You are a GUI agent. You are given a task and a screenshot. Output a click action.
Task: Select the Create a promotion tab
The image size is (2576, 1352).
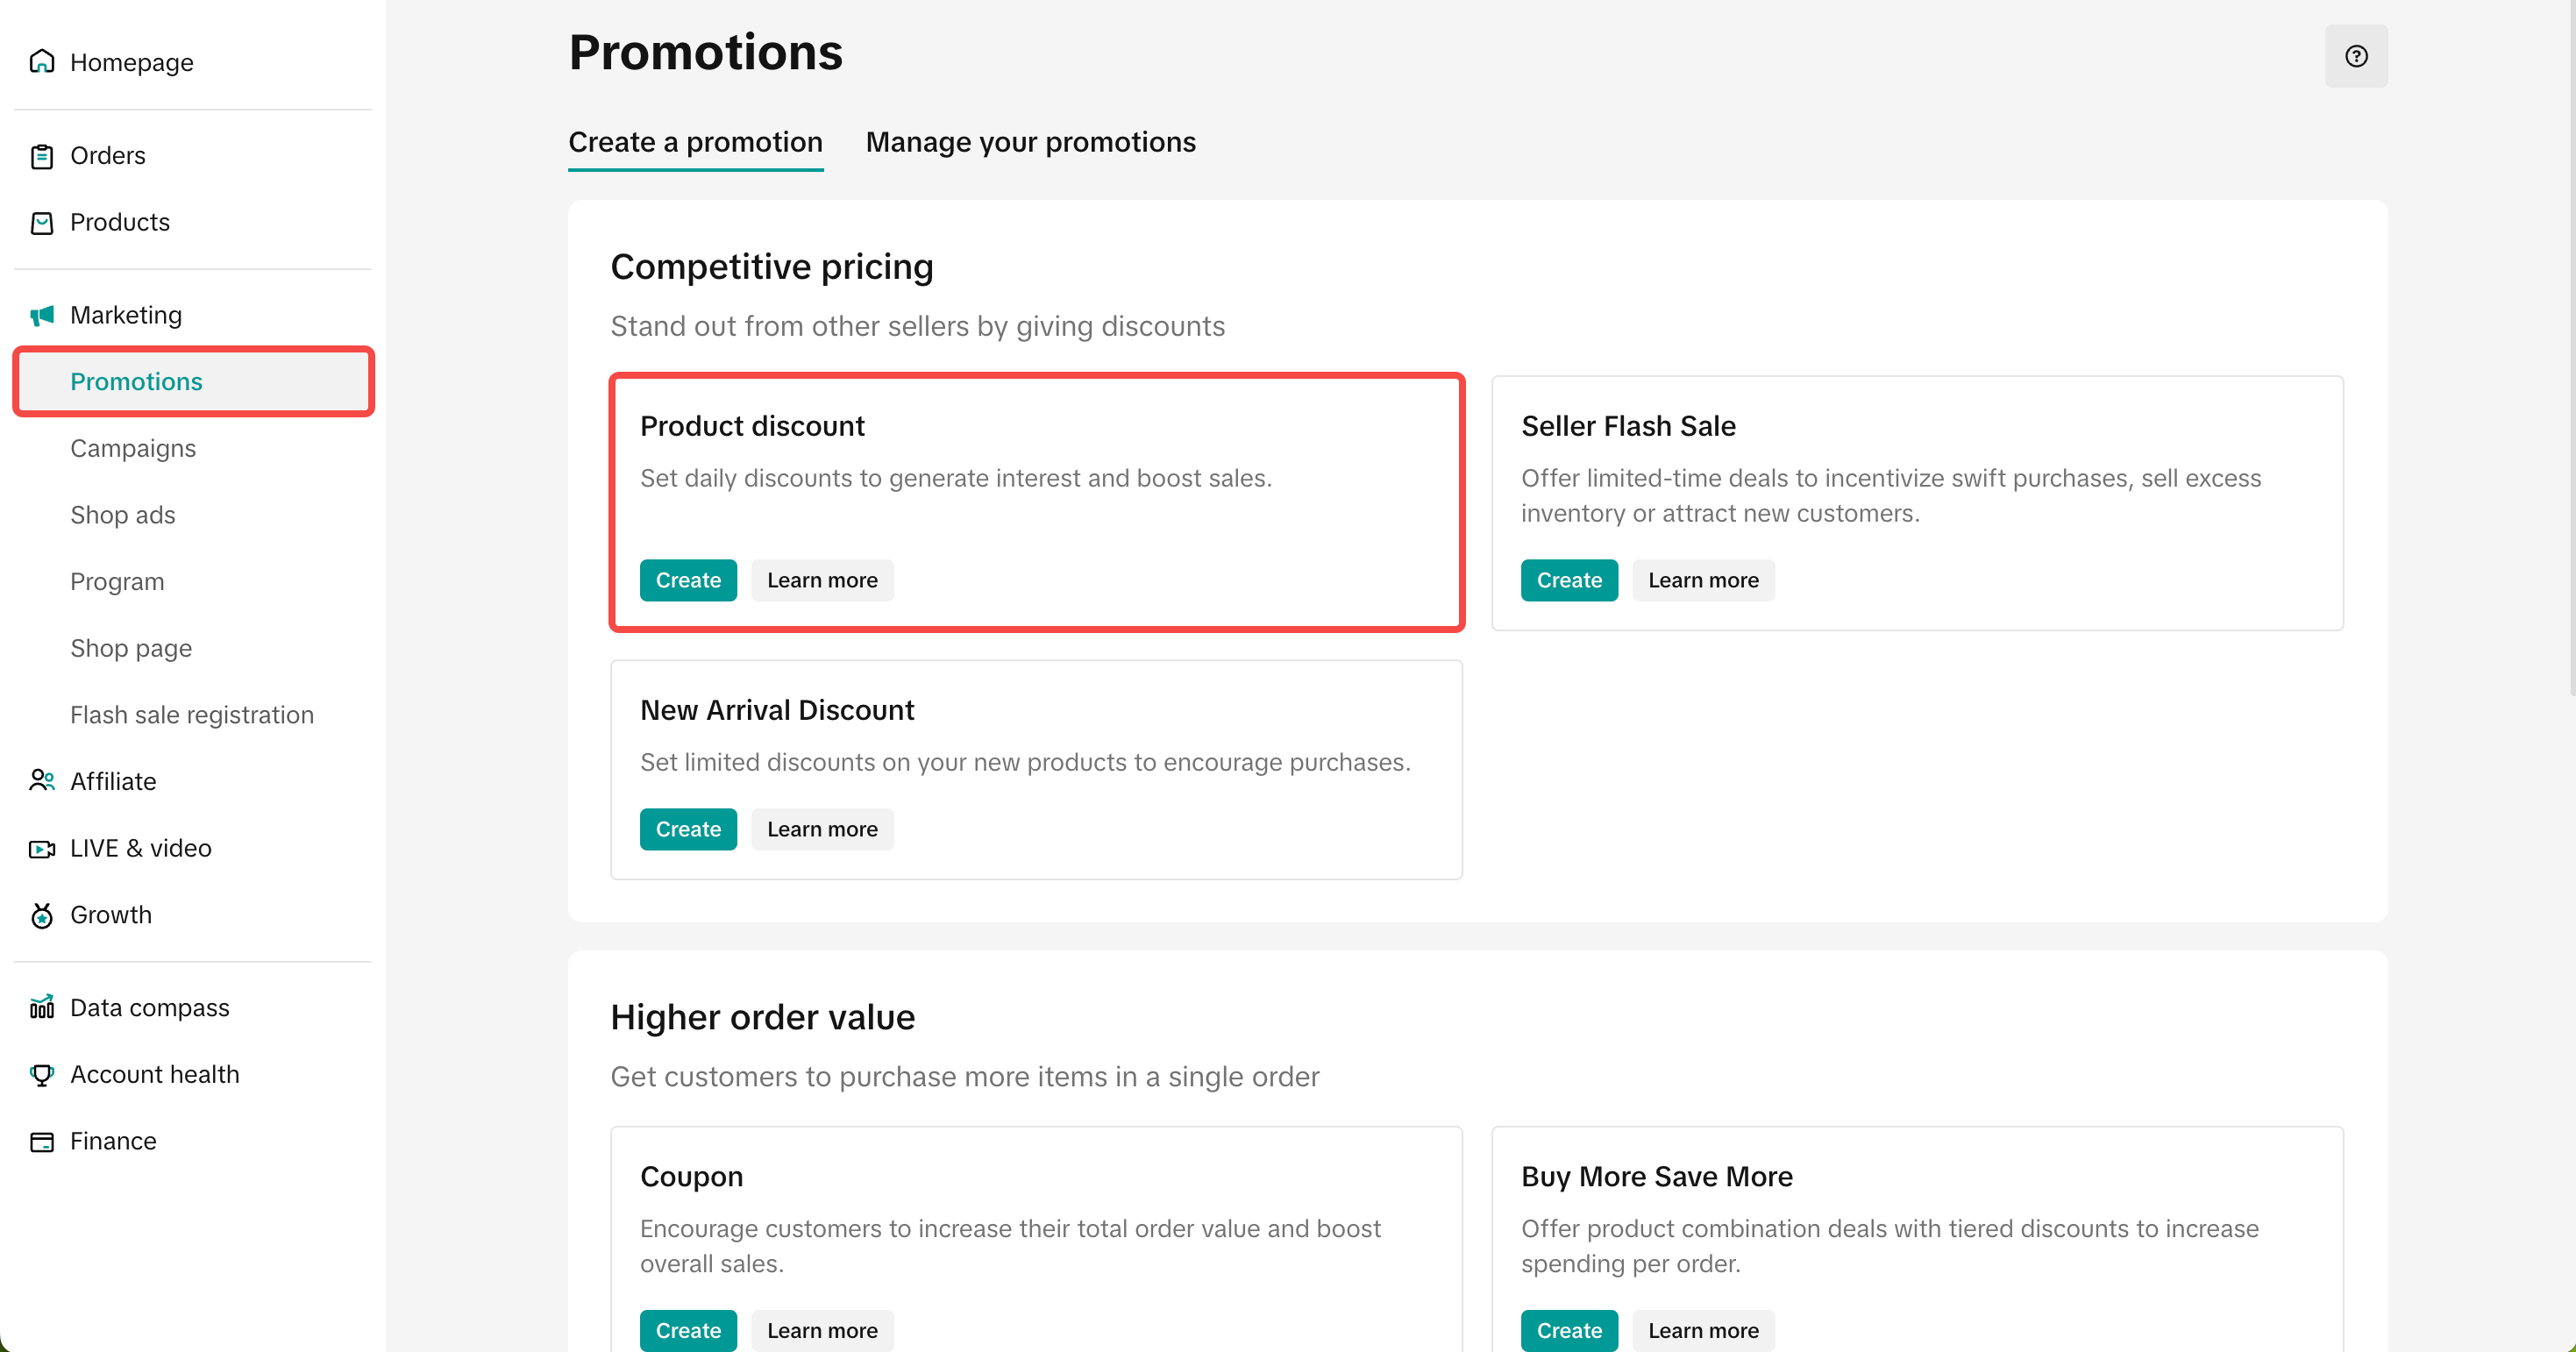click(x=695, y=142)
